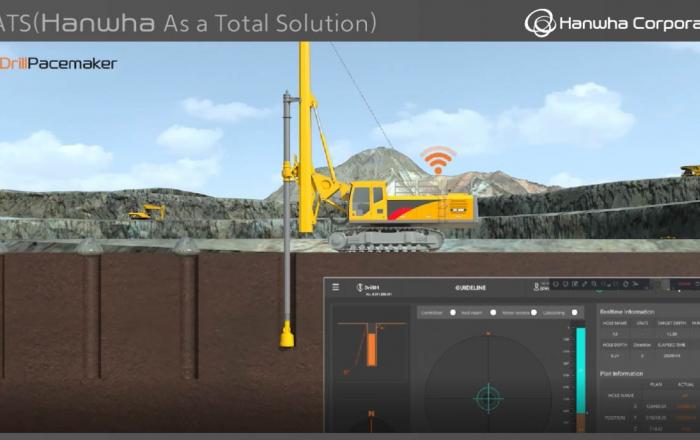Screen dimensions: 700x440
Task: Toggle the third switch in the guideline options row
Action: point(533,313)
